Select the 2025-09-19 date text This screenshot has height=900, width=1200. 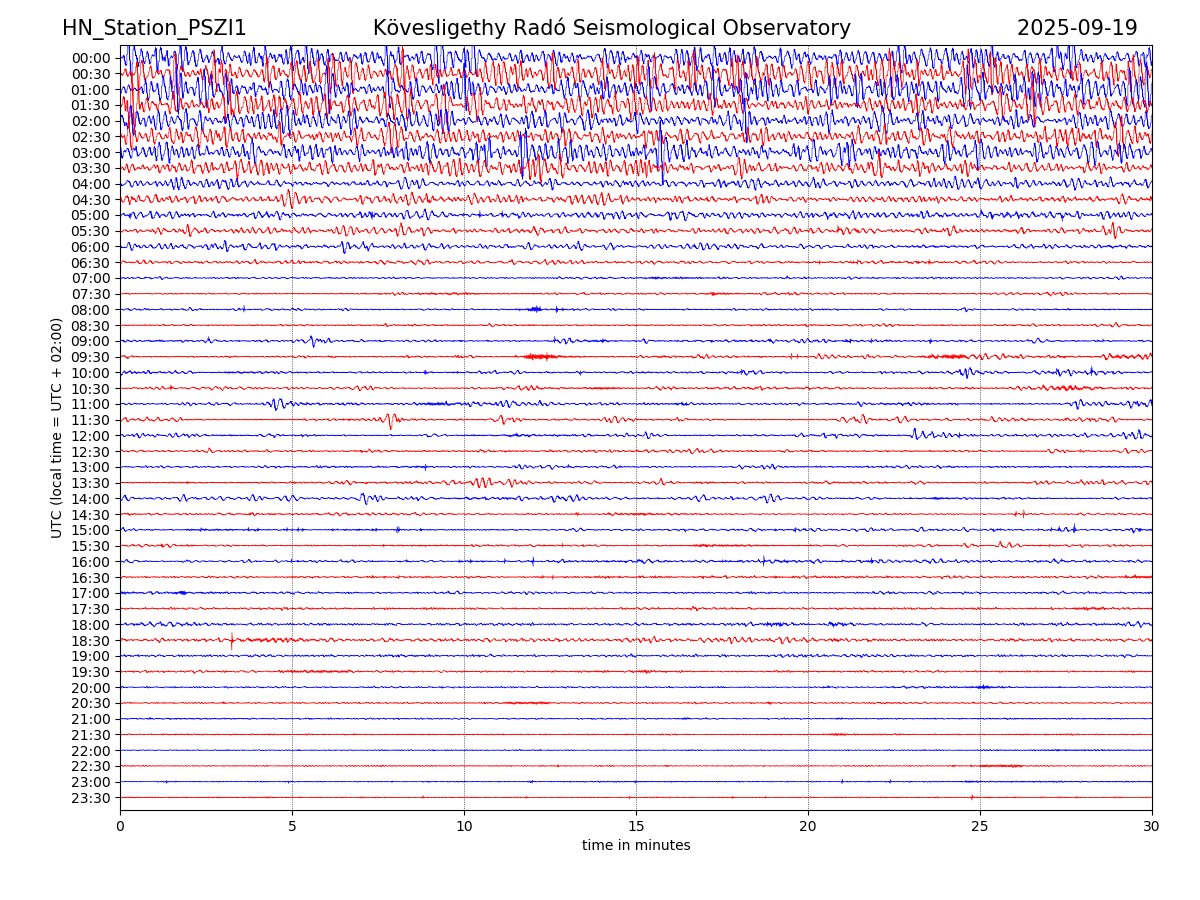click(x=1077, y=29)
